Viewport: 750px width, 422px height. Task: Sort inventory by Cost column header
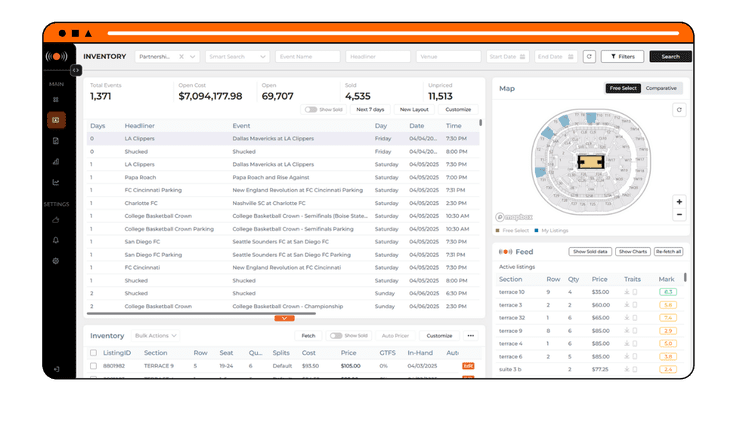[x=309, y=353]
